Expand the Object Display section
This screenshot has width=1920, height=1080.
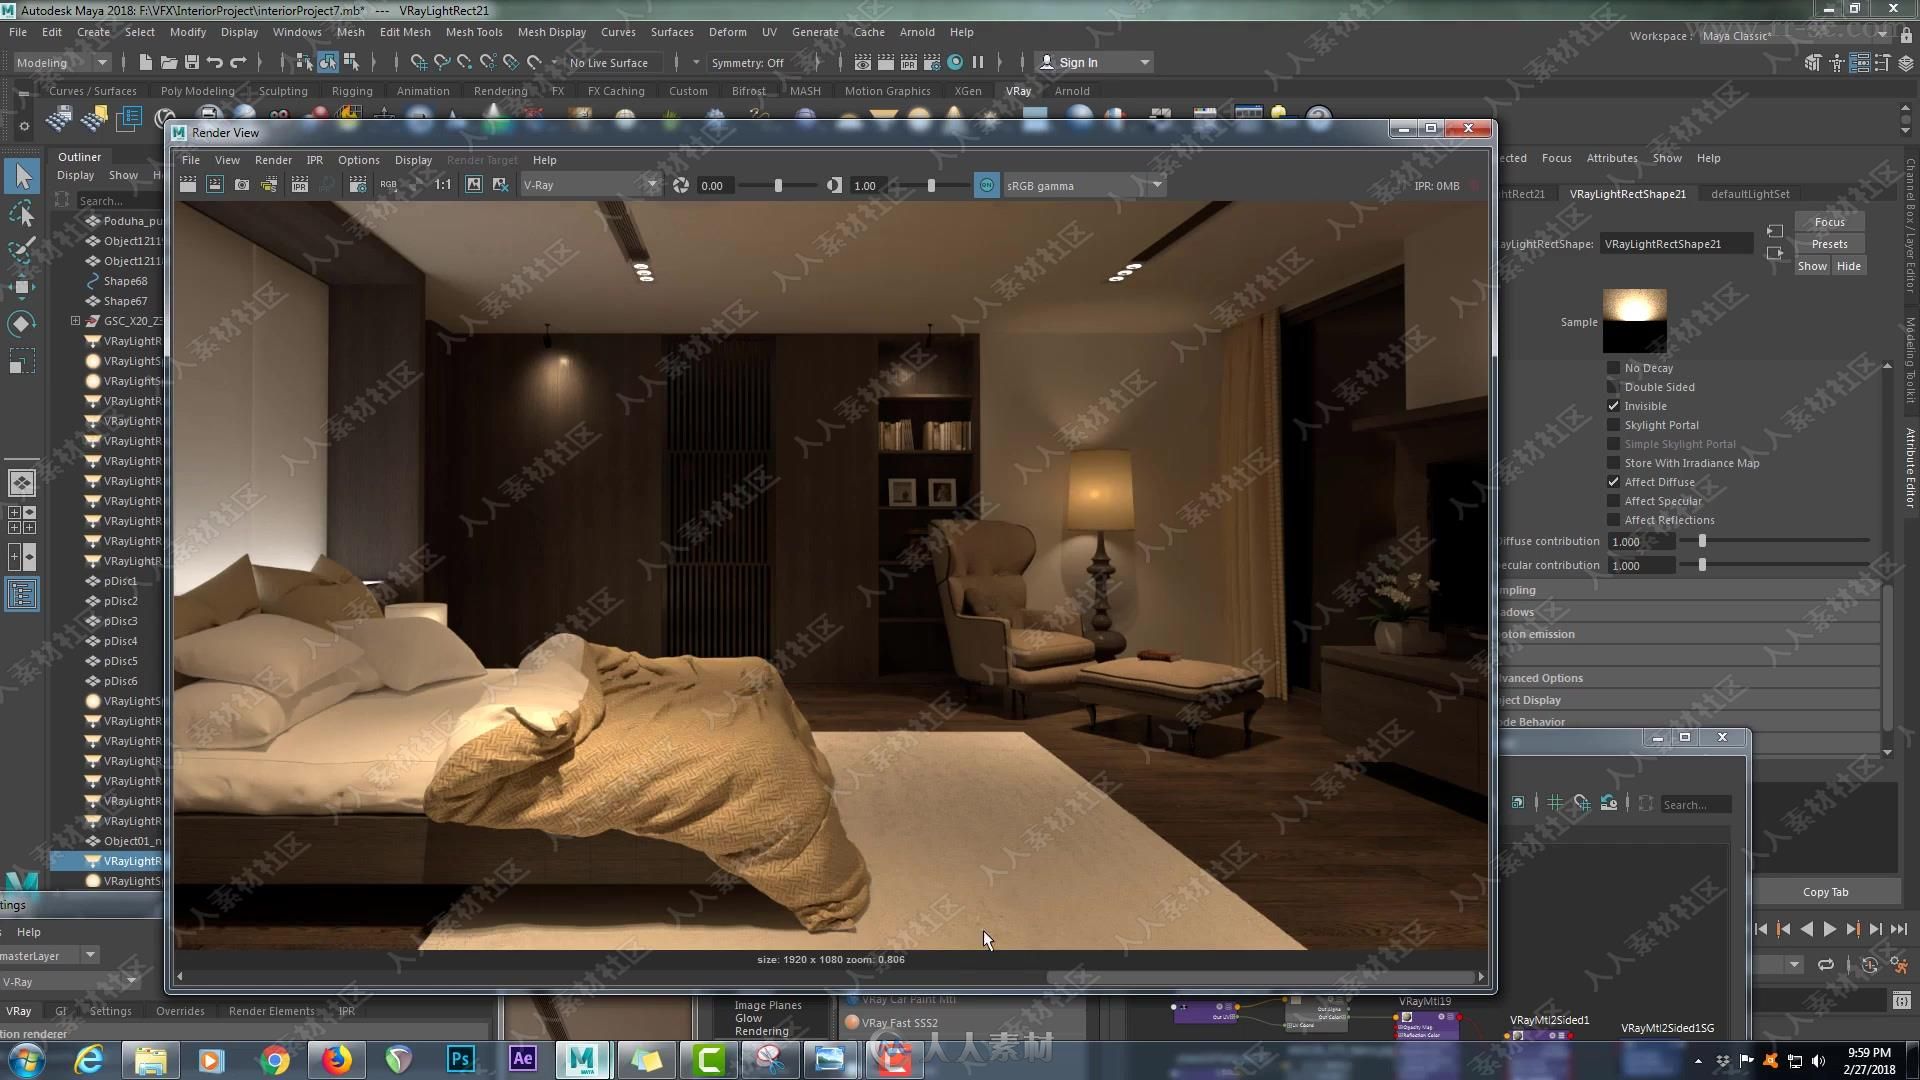[x=1688, y=700]
